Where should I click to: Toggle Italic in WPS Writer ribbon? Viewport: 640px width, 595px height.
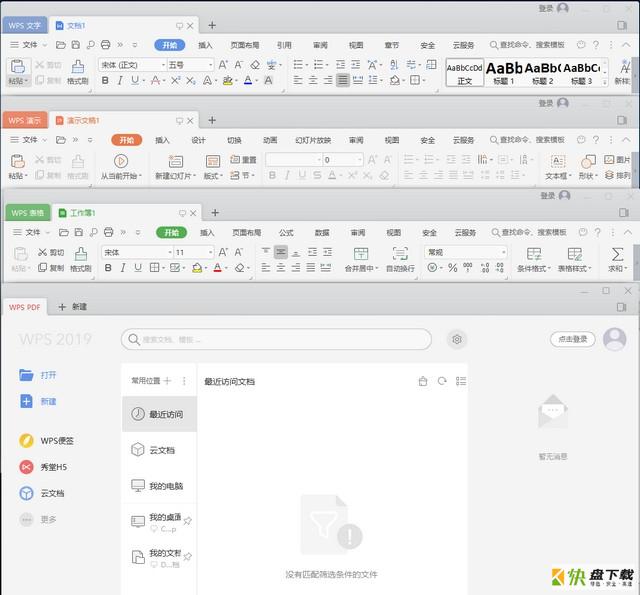120,80
